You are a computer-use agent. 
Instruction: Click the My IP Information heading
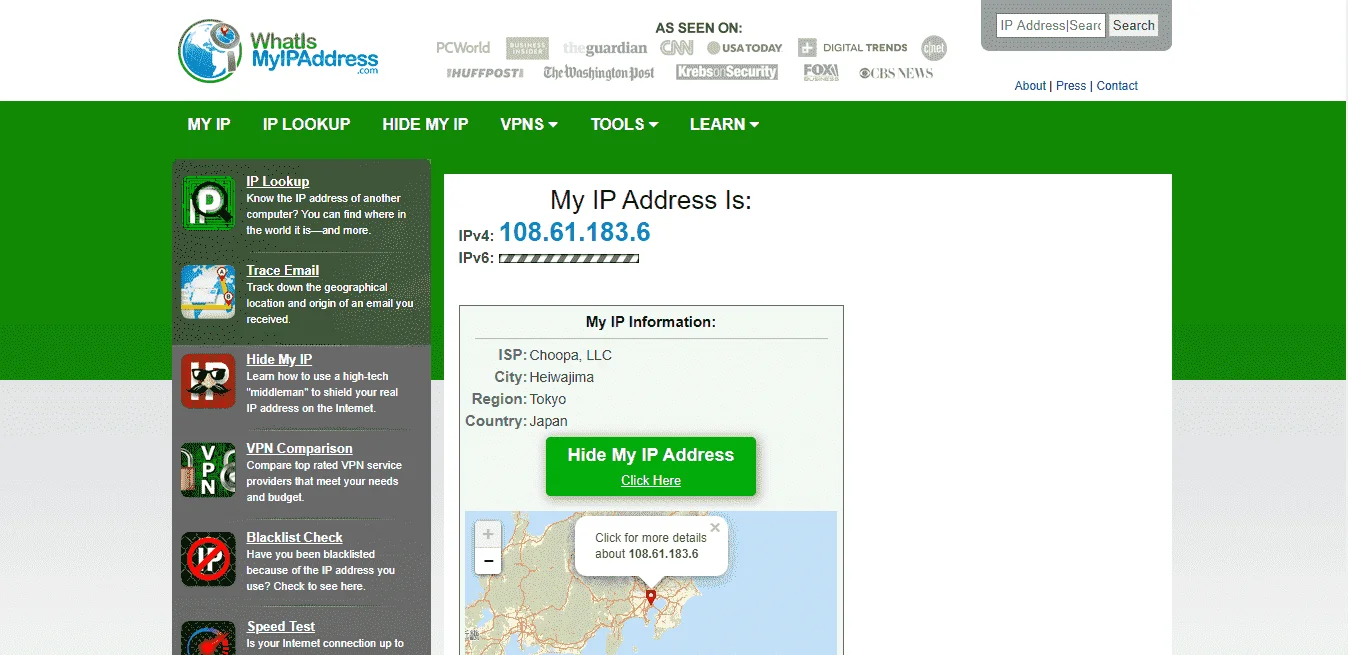tap(651, 322)
